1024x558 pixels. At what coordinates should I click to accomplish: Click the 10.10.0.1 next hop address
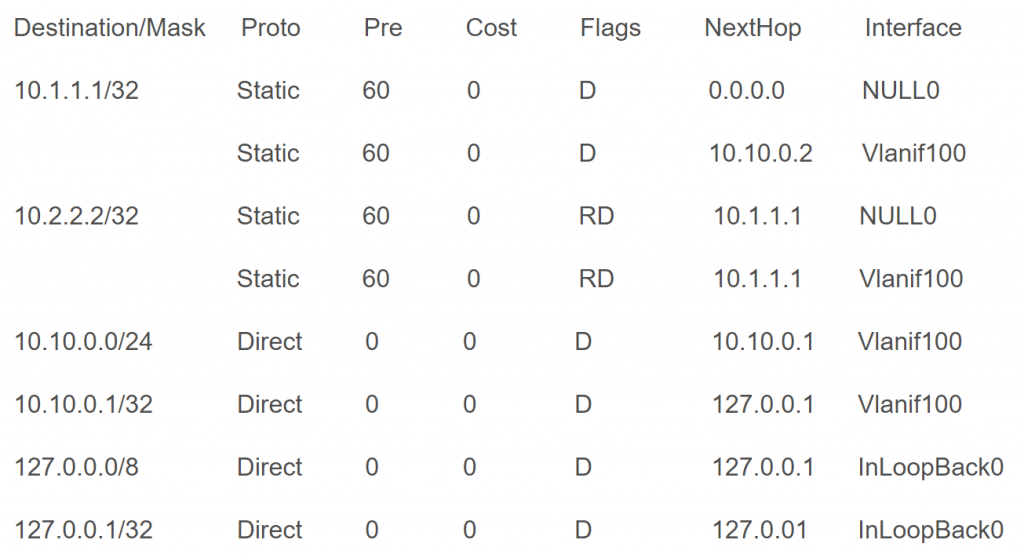pos(763,342)
